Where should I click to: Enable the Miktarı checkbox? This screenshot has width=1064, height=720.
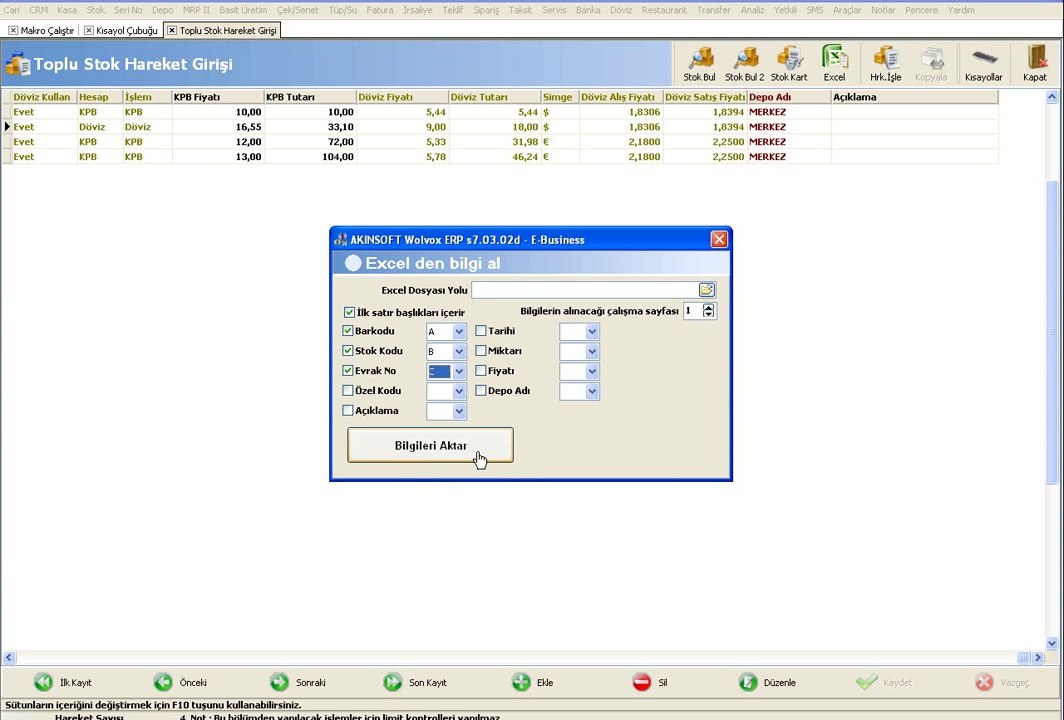[480, 351]
